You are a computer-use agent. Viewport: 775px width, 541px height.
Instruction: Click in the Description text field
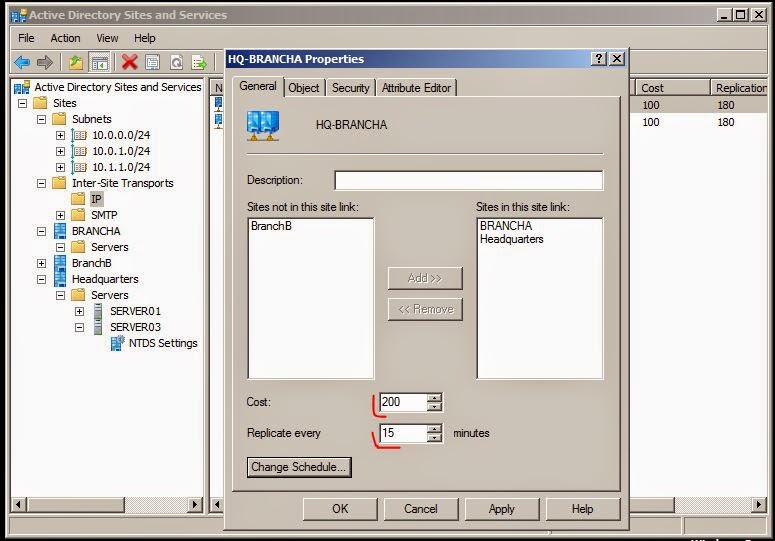[469, 180]
